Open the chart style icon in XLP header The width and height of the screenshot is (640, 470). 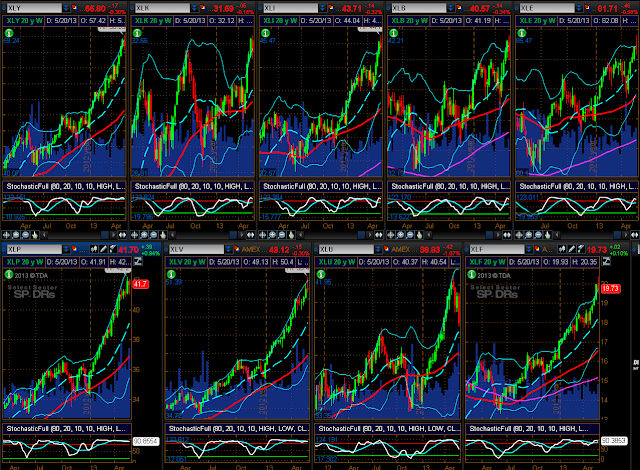[94, 249]
